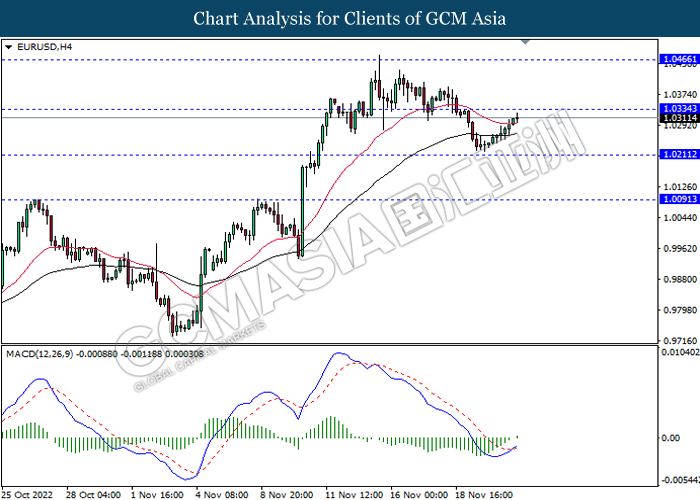Click the 1.00440 price axis value

681,217
